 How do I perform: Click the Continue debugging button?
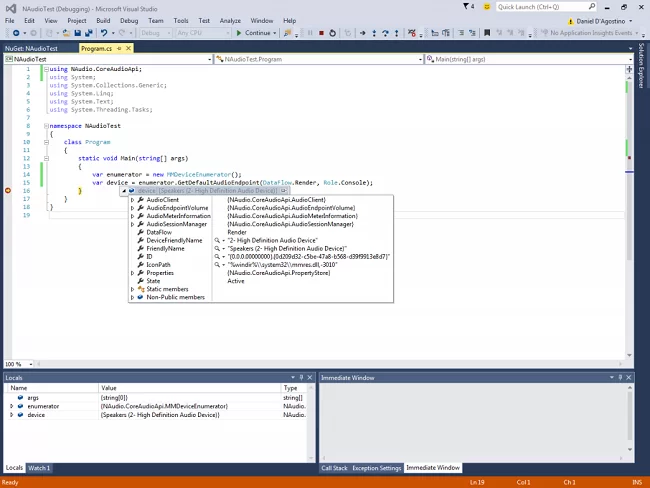pyautogui.click(x=253, y=33)
